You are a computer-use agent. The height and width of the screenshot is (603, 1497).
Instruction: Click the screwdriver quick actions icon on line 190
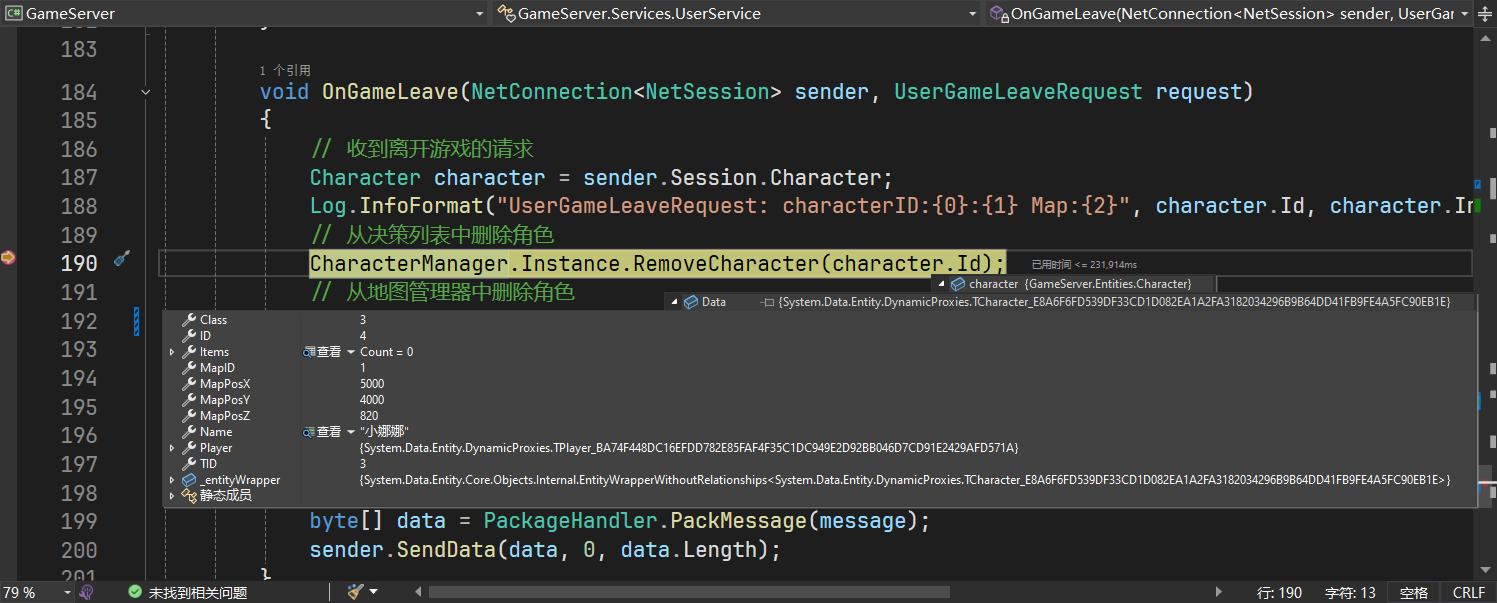click(122, 259)
